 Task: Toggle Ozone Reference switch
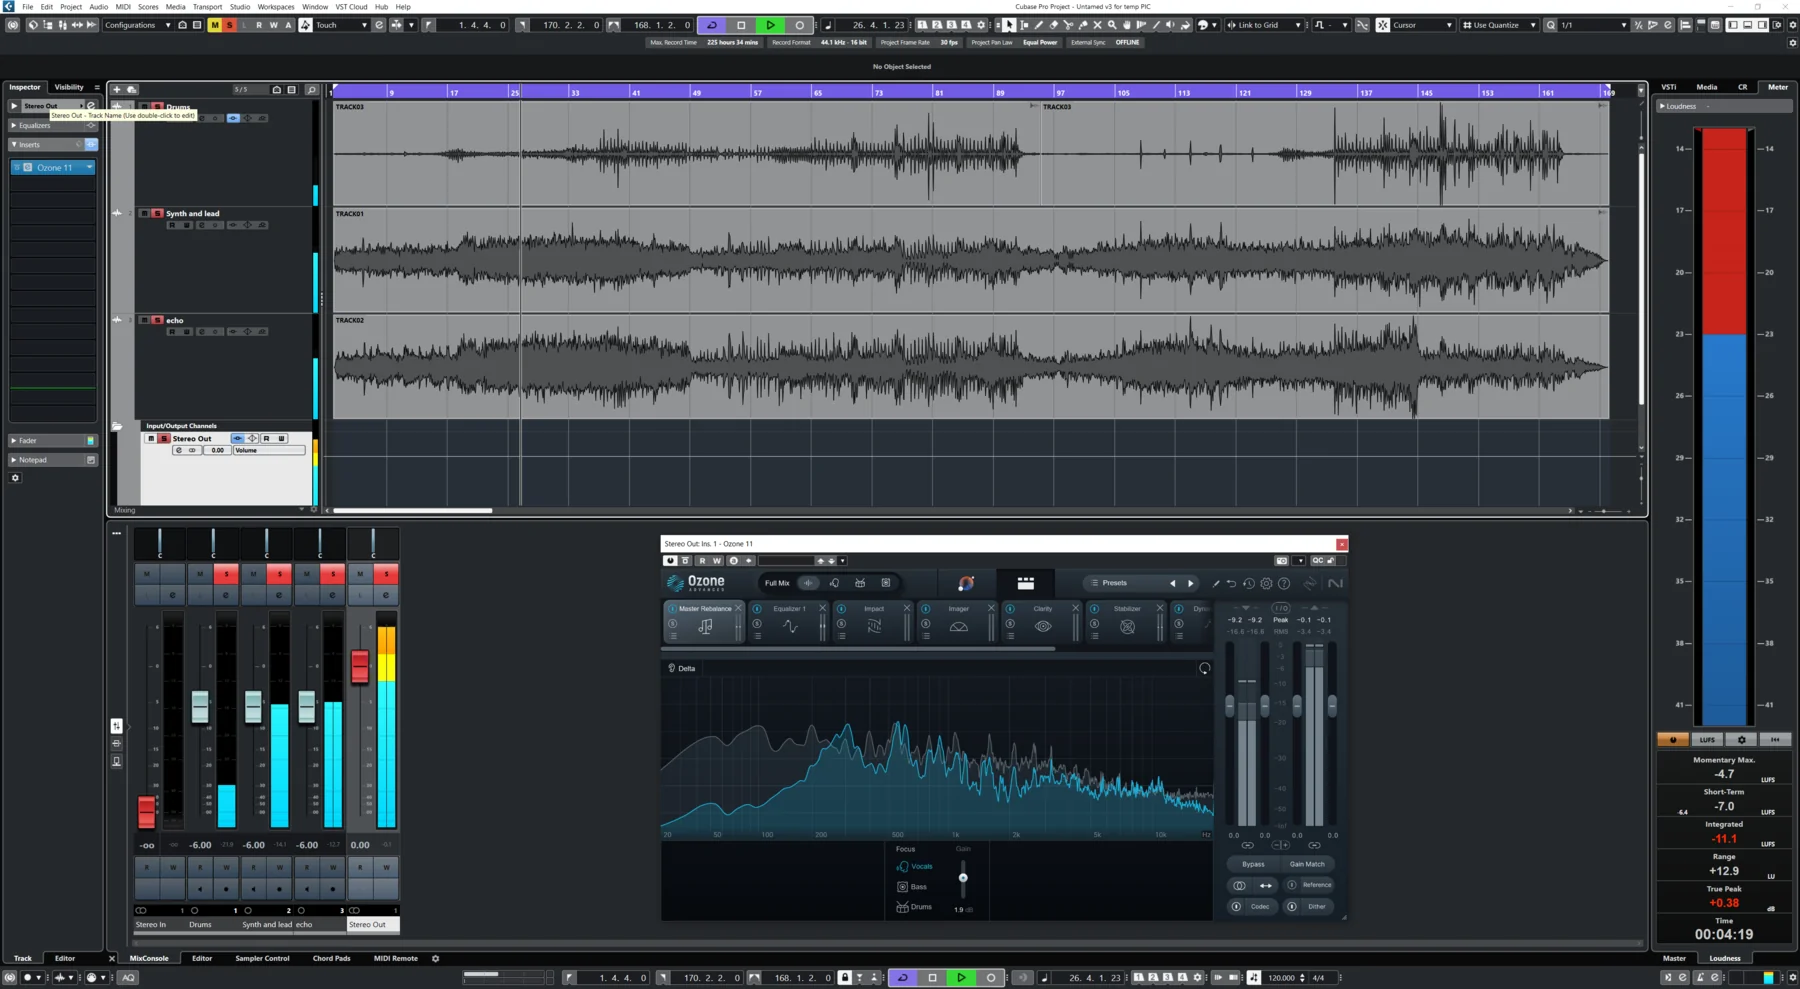pyautogui.click(x=1292, y=885)
